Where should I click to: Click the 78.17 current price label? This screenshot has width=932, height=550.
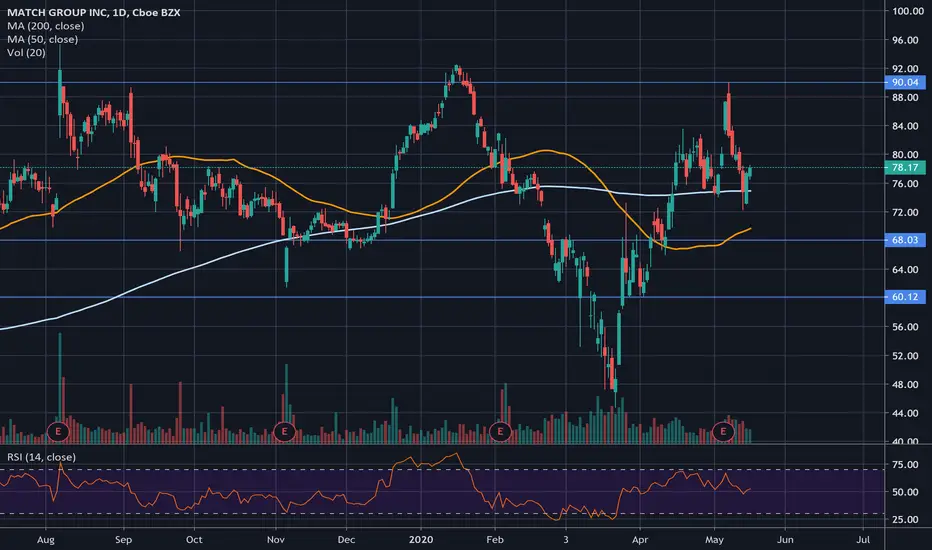click(x=905, y=168)
